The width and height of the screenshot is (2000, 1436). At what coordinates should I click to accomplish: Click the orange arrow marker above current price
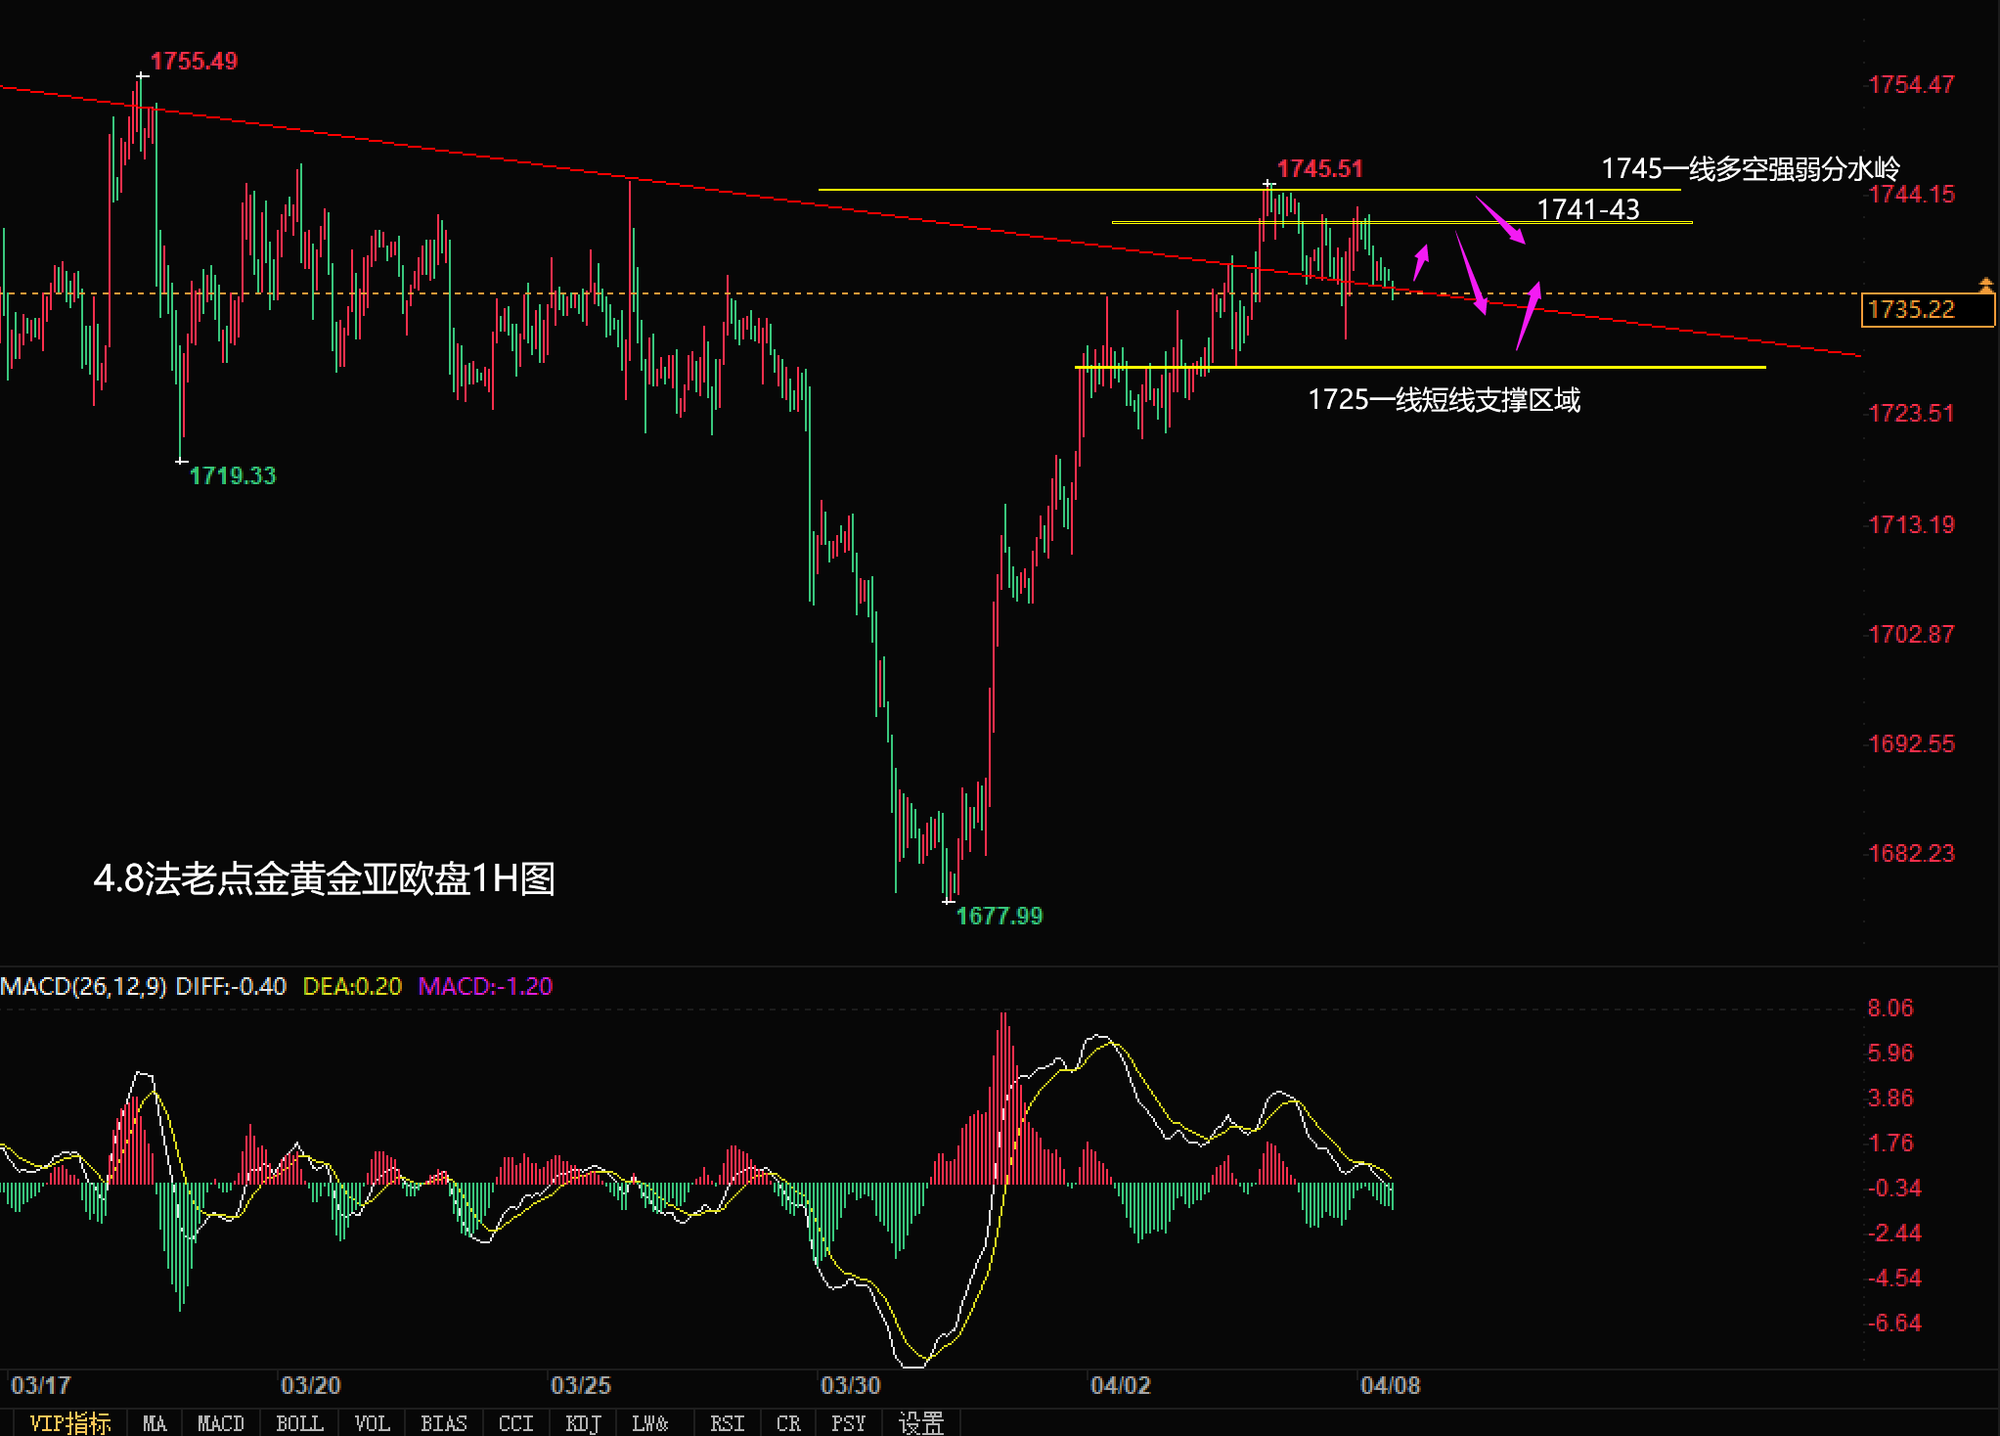pos(1986,285)
